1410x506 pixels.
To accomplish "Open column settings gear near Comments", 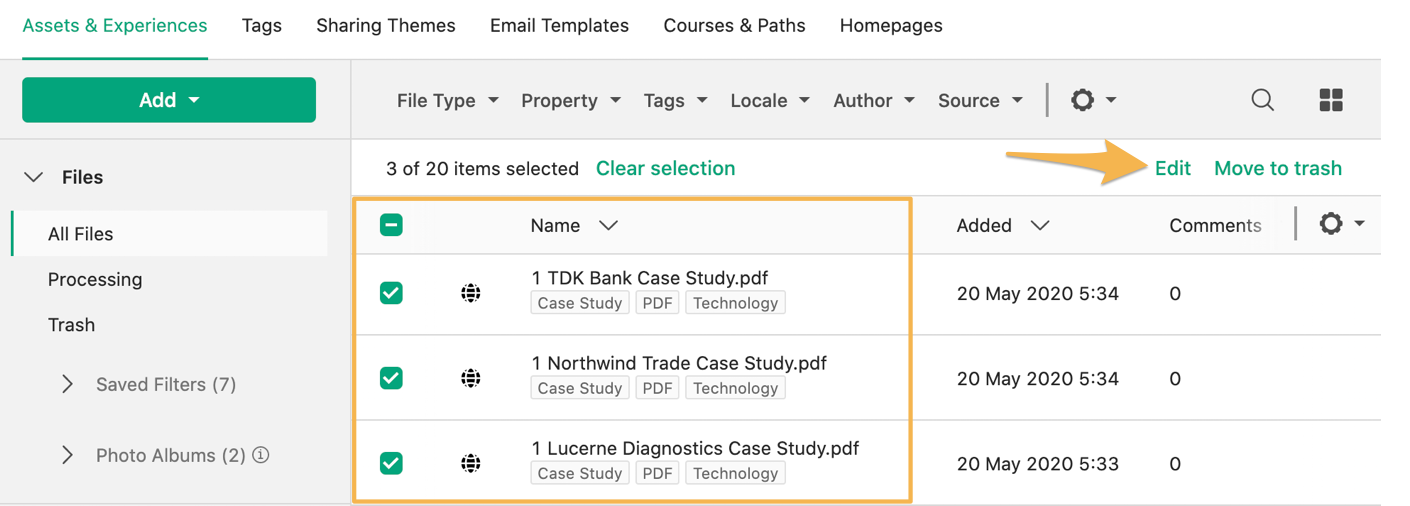I will (x=1341, y=224).
